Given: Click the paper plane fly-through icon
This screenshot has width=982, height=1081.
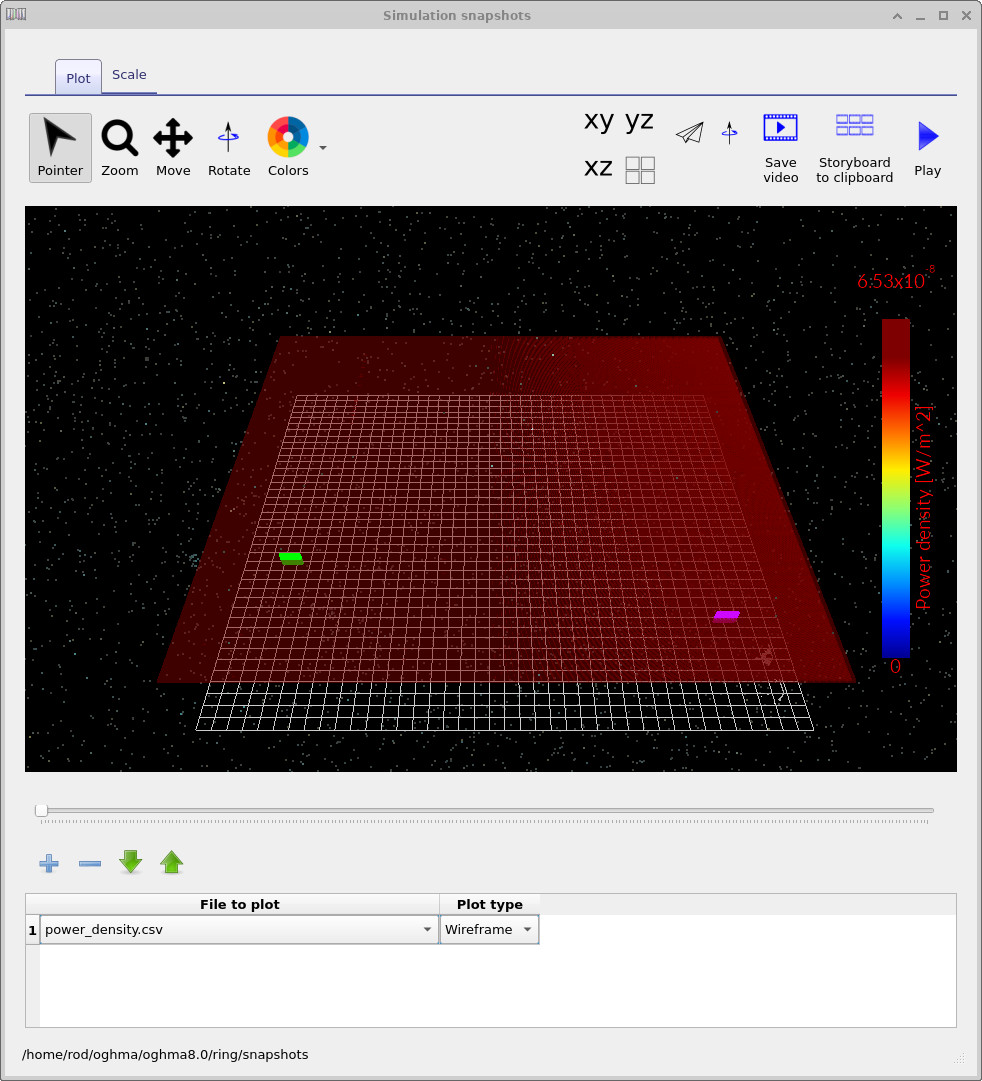Looking at the screenshot, I should 690,131.
